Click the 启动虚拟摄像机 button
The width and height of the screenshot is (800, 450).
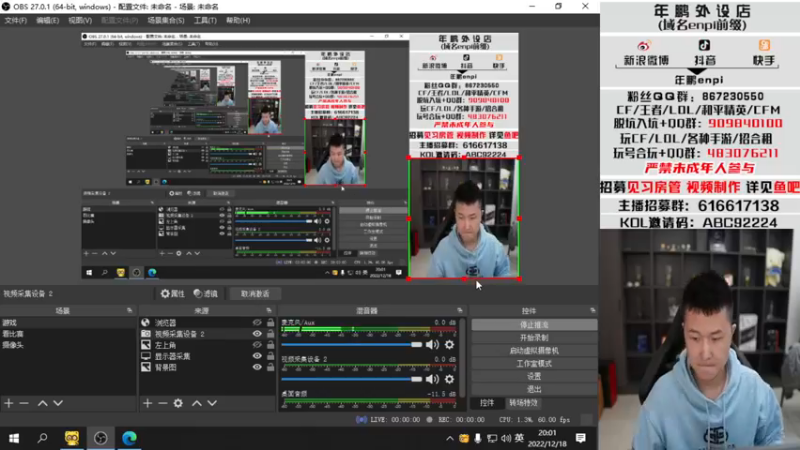(x=534, y=351)
